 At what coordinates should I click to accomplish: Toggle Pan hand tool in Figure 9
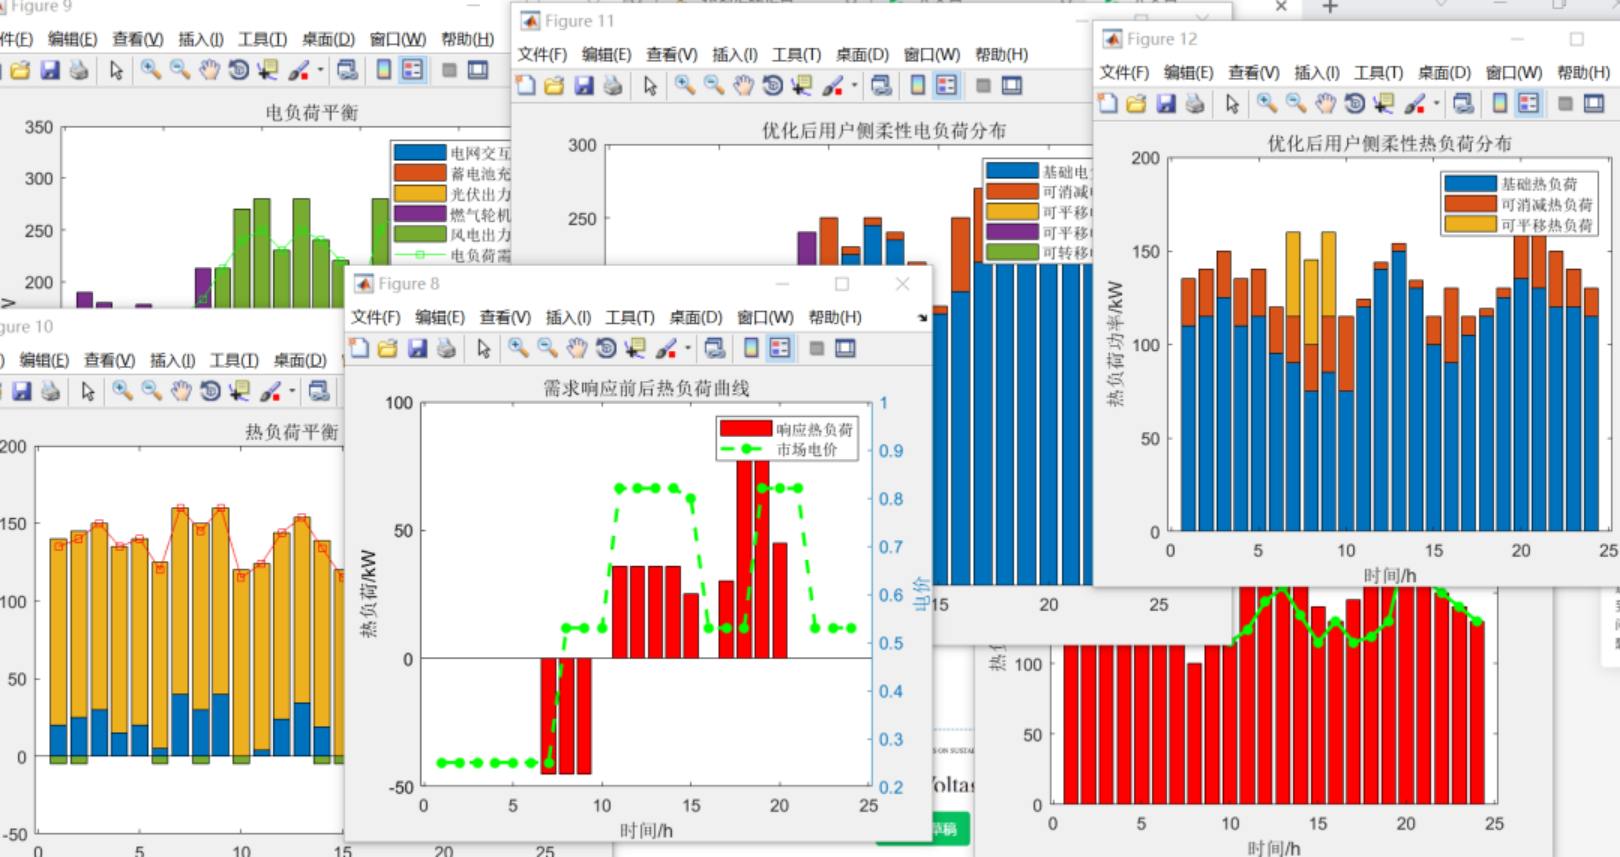click(209, 70)
